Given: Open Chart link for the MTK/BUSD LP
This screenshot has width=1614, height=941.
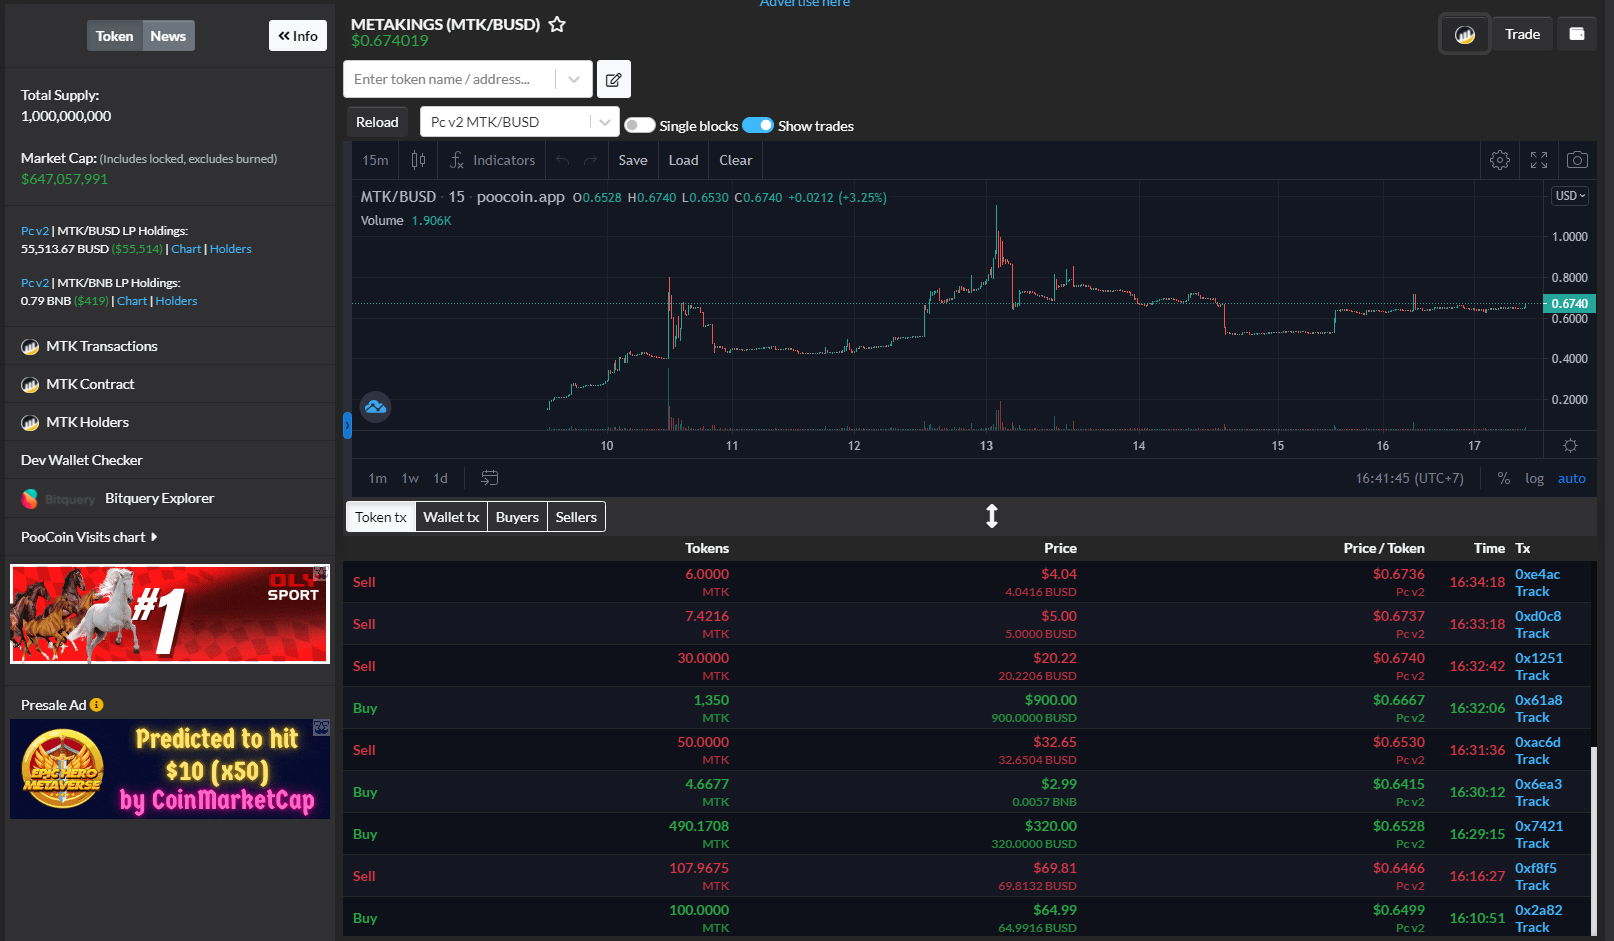Looking at the screenshot, I should 186,249.
